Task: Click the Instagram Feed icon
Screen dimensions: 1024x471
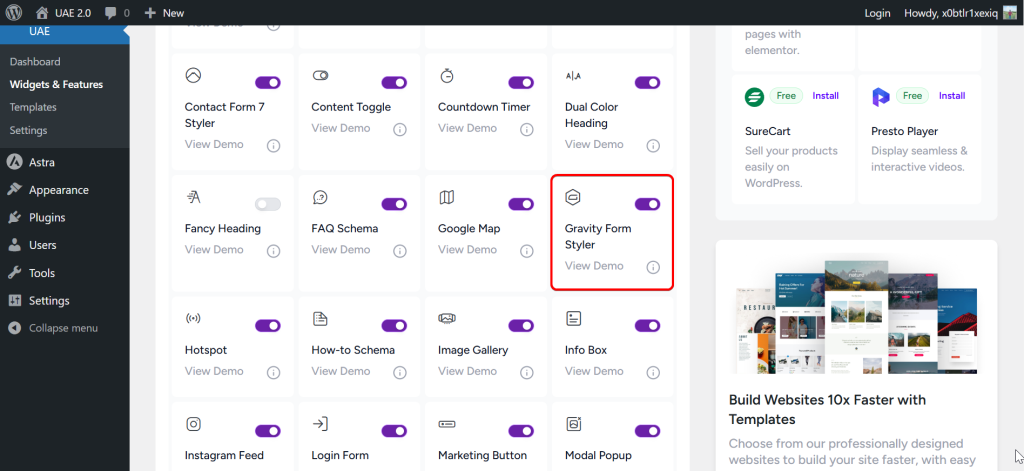Action: coord(193,424)
